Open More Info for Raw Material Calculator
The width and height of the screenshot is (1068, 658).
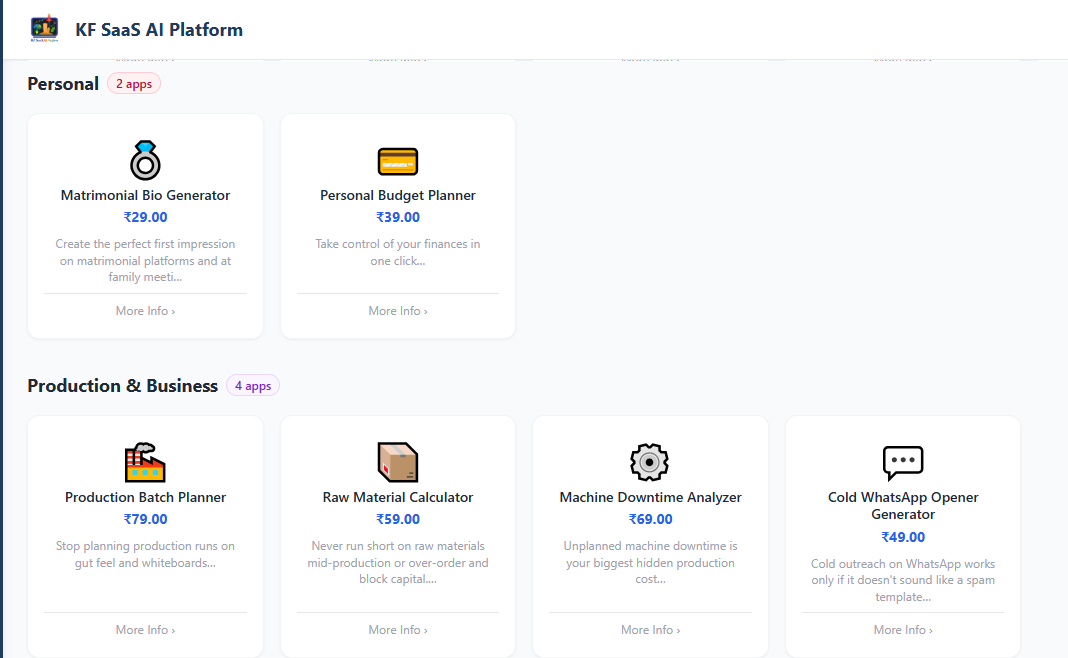397,629
